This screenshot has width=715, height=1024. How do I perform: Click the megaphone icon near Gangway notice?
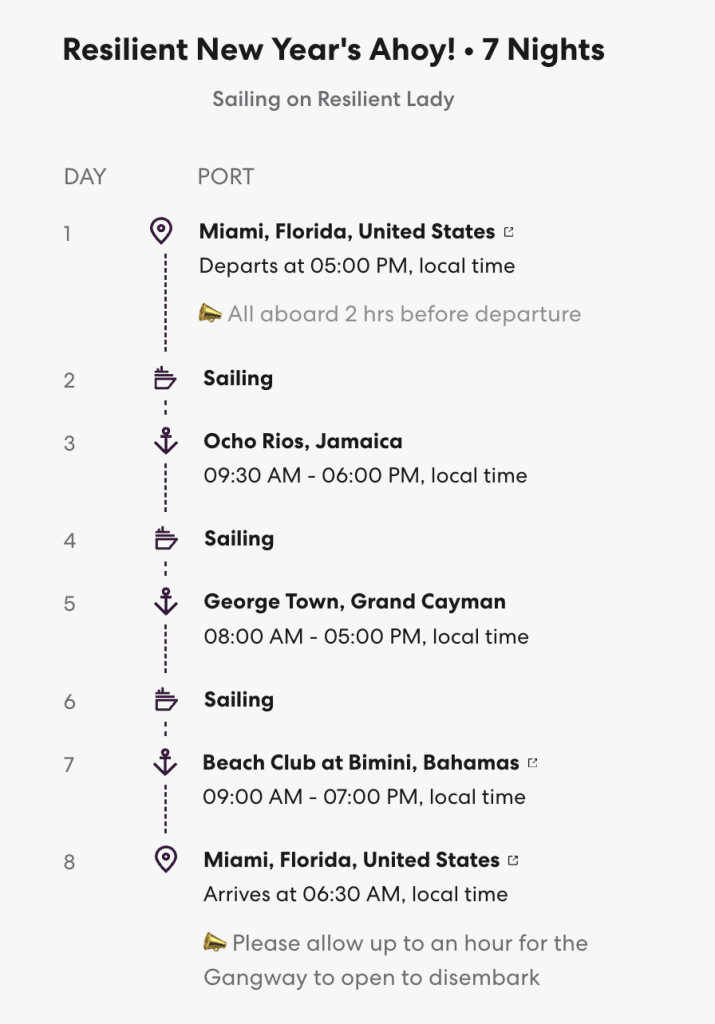214,942
